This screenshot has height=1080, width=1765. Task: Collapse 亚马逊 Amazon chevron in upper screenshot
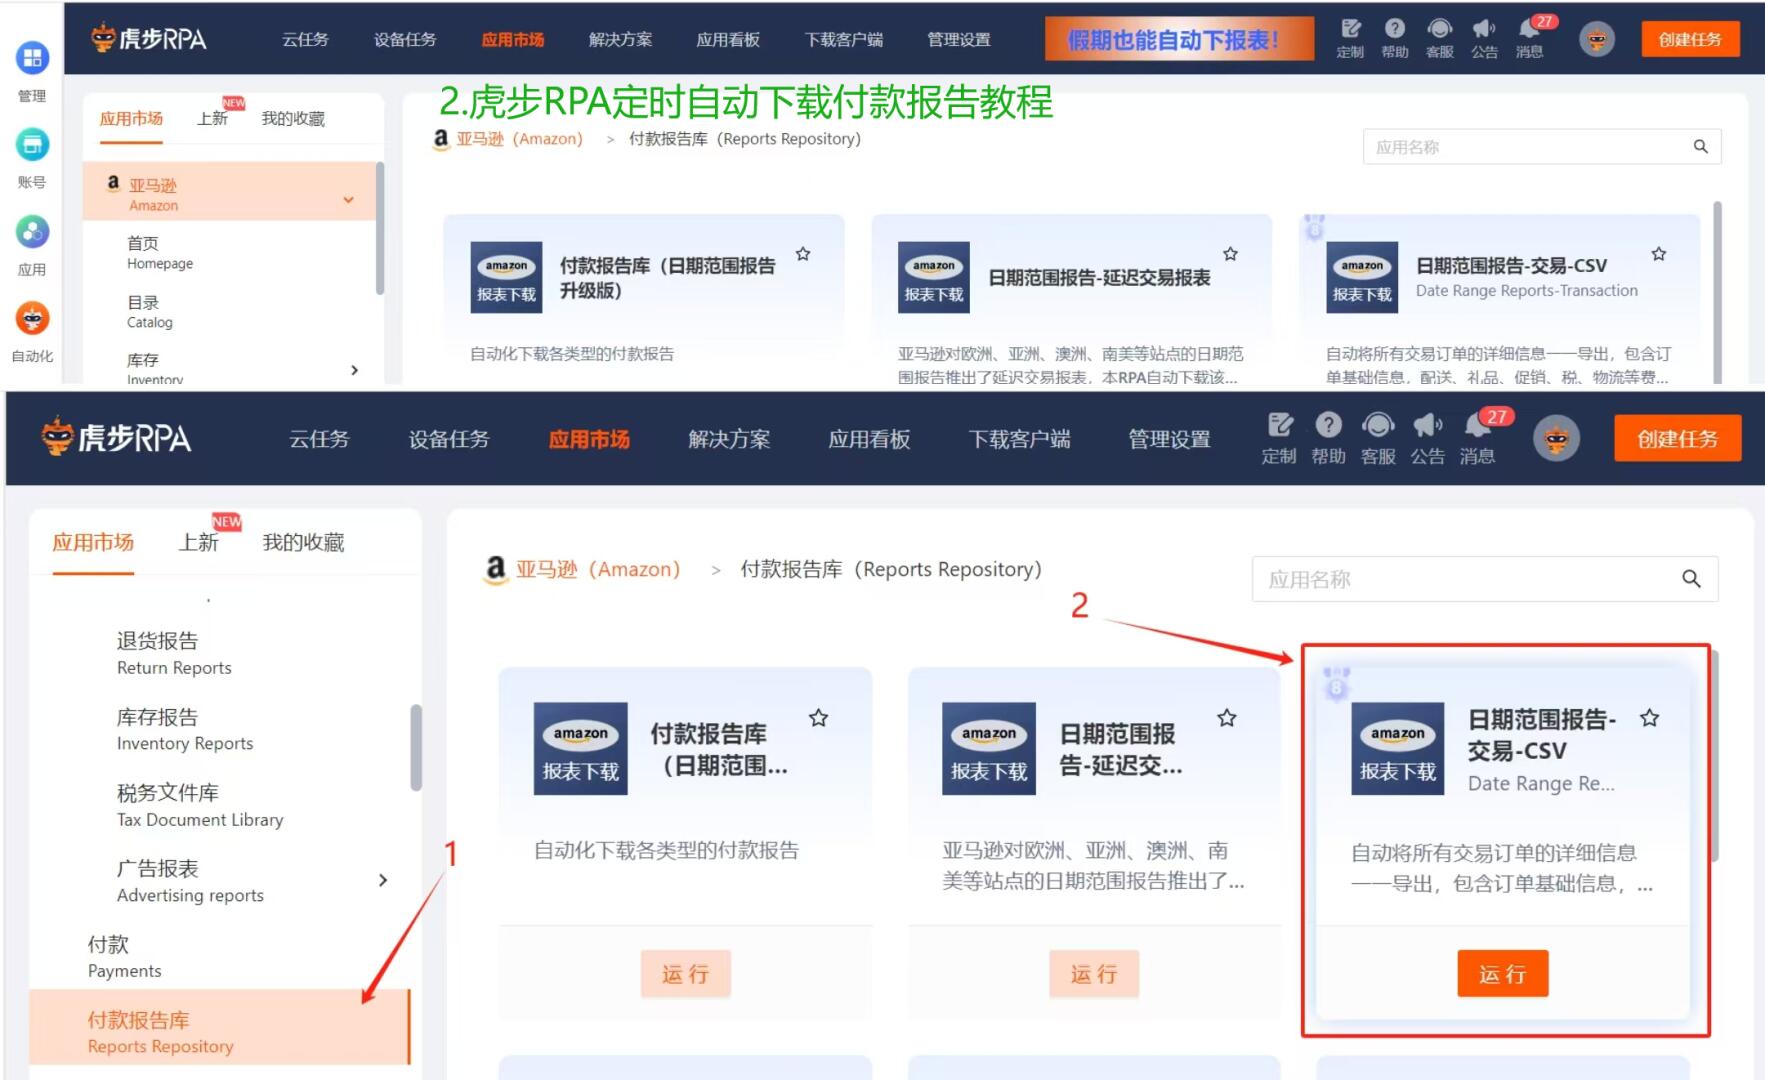coord(348,200)
